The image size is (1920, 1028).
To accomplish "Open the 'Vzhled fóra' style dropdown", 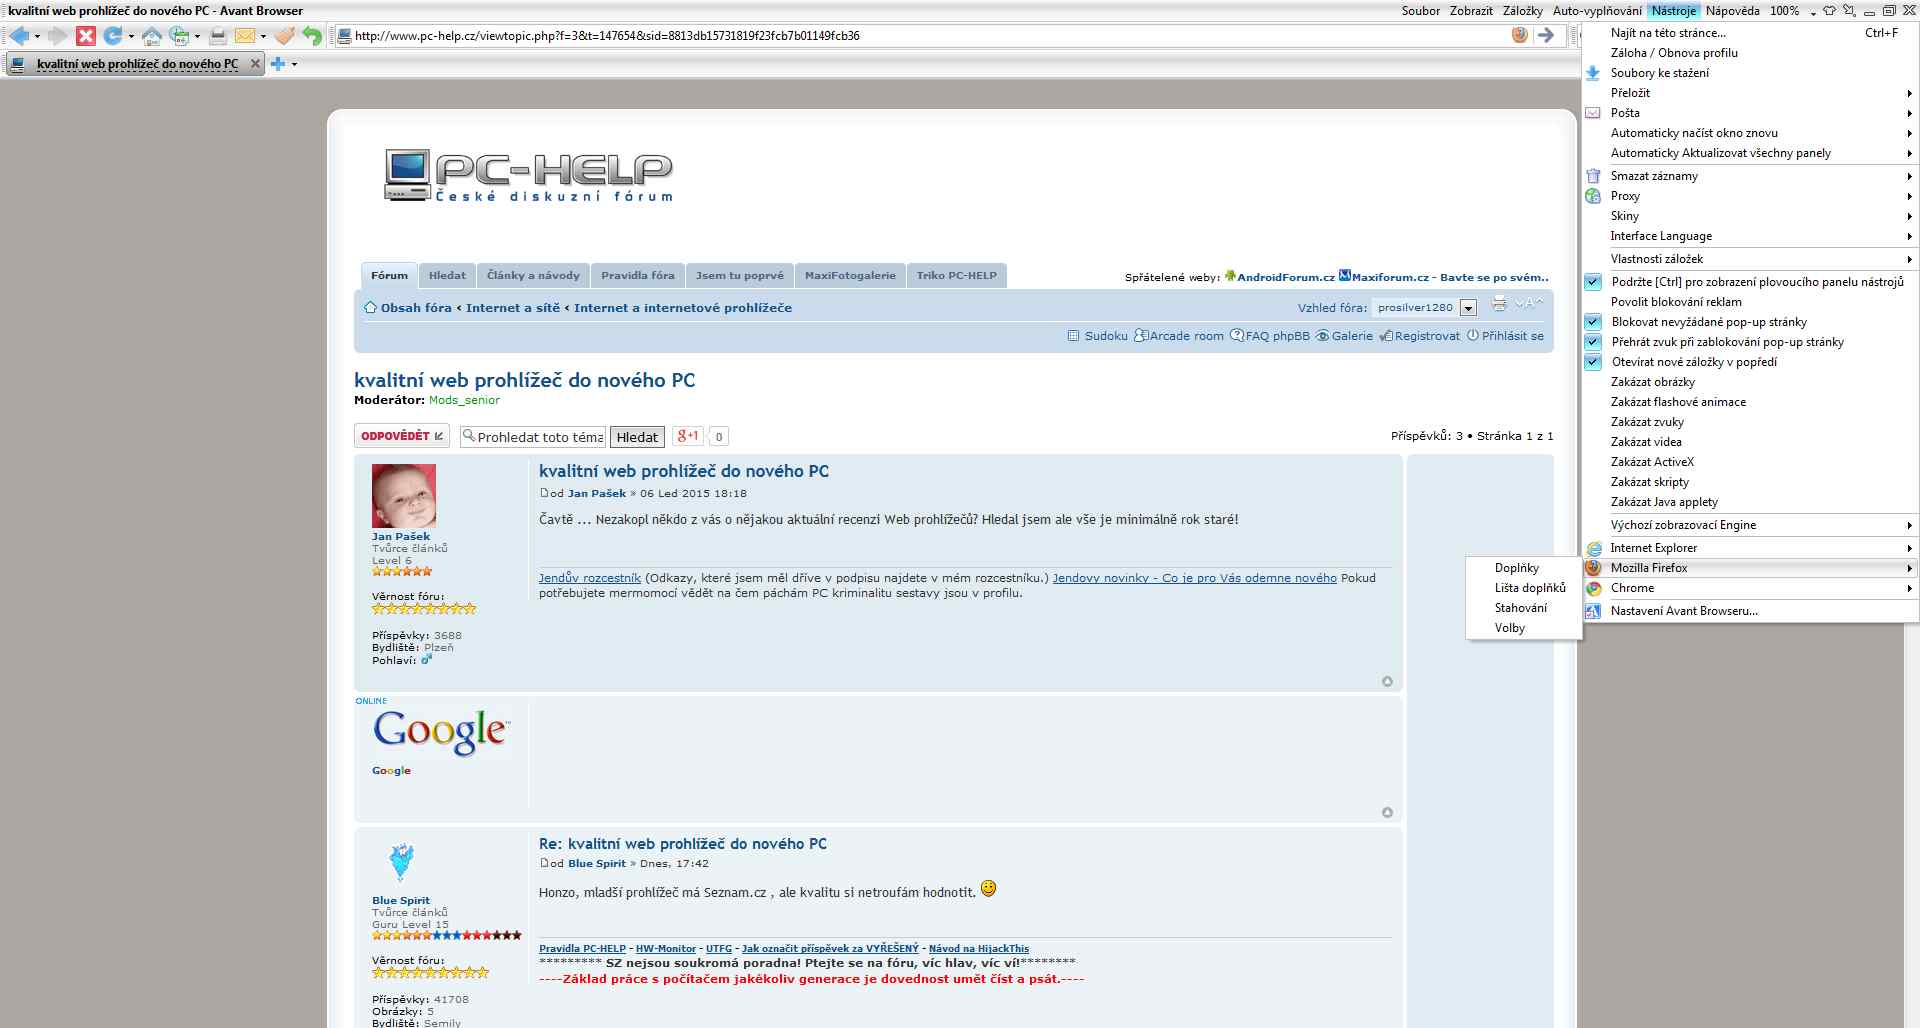I will click(1425, 308).
